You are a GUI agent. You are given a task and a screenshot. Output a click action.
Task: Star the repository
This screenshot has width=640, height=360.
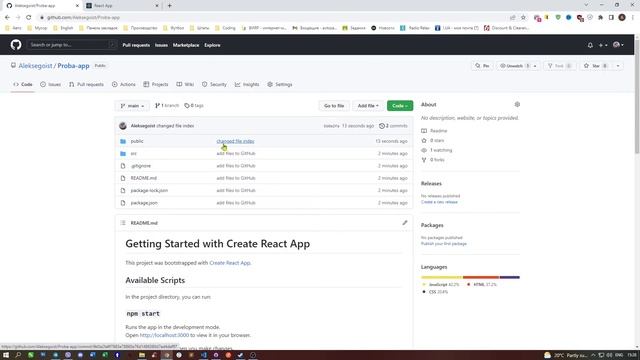(x=596, y=66)
